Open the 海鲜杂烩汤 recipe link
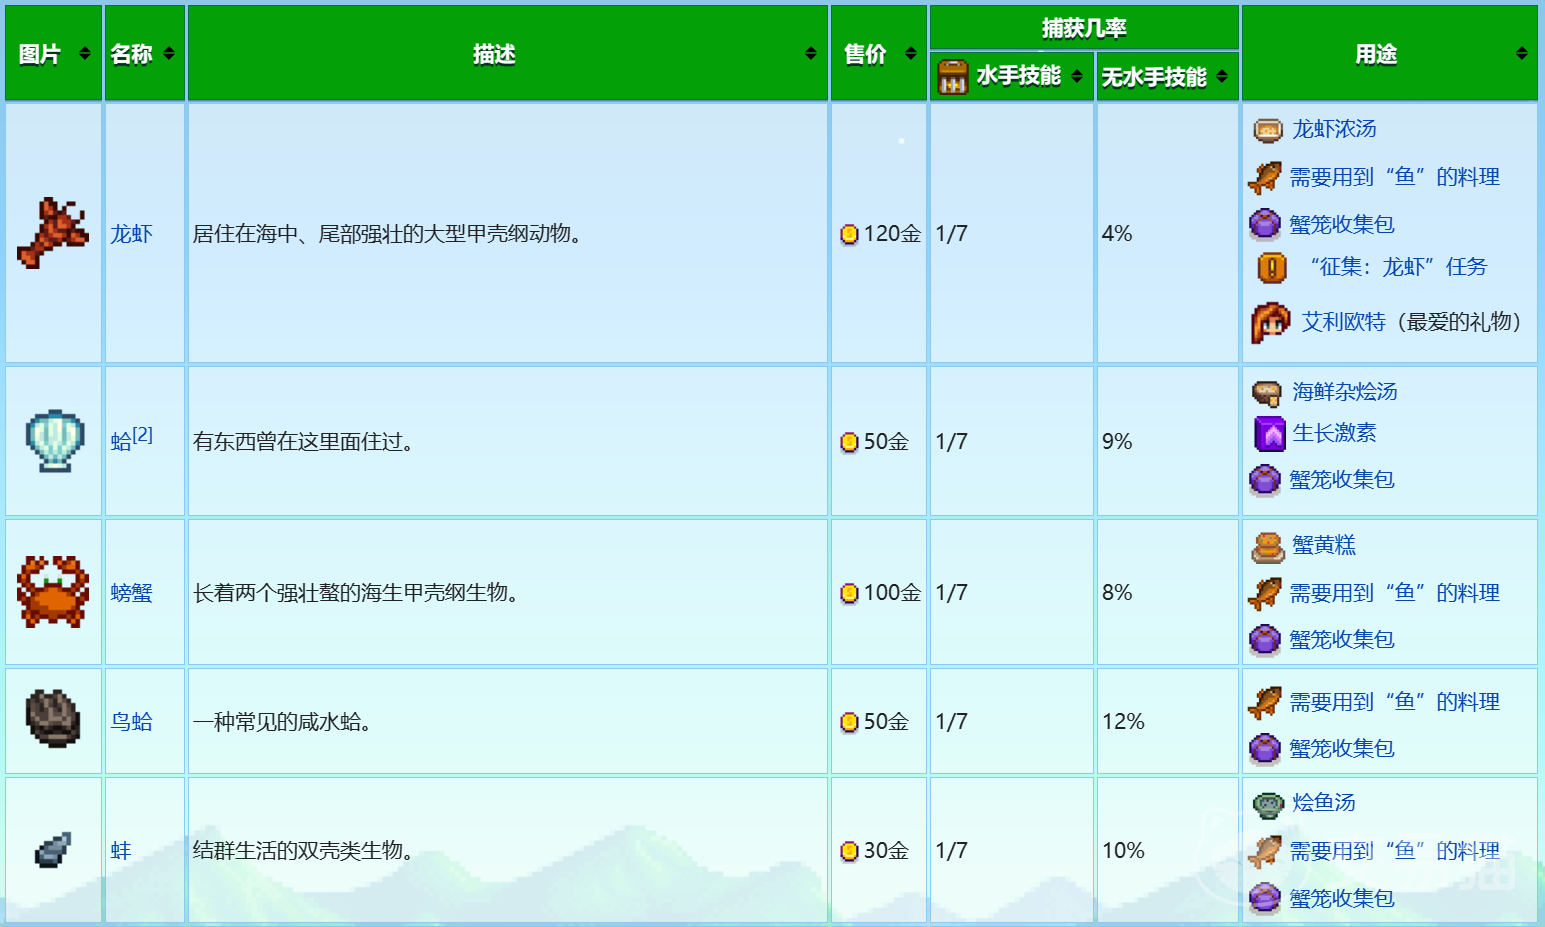The height and width of the screenshot is (927, 1545). 1345,392
